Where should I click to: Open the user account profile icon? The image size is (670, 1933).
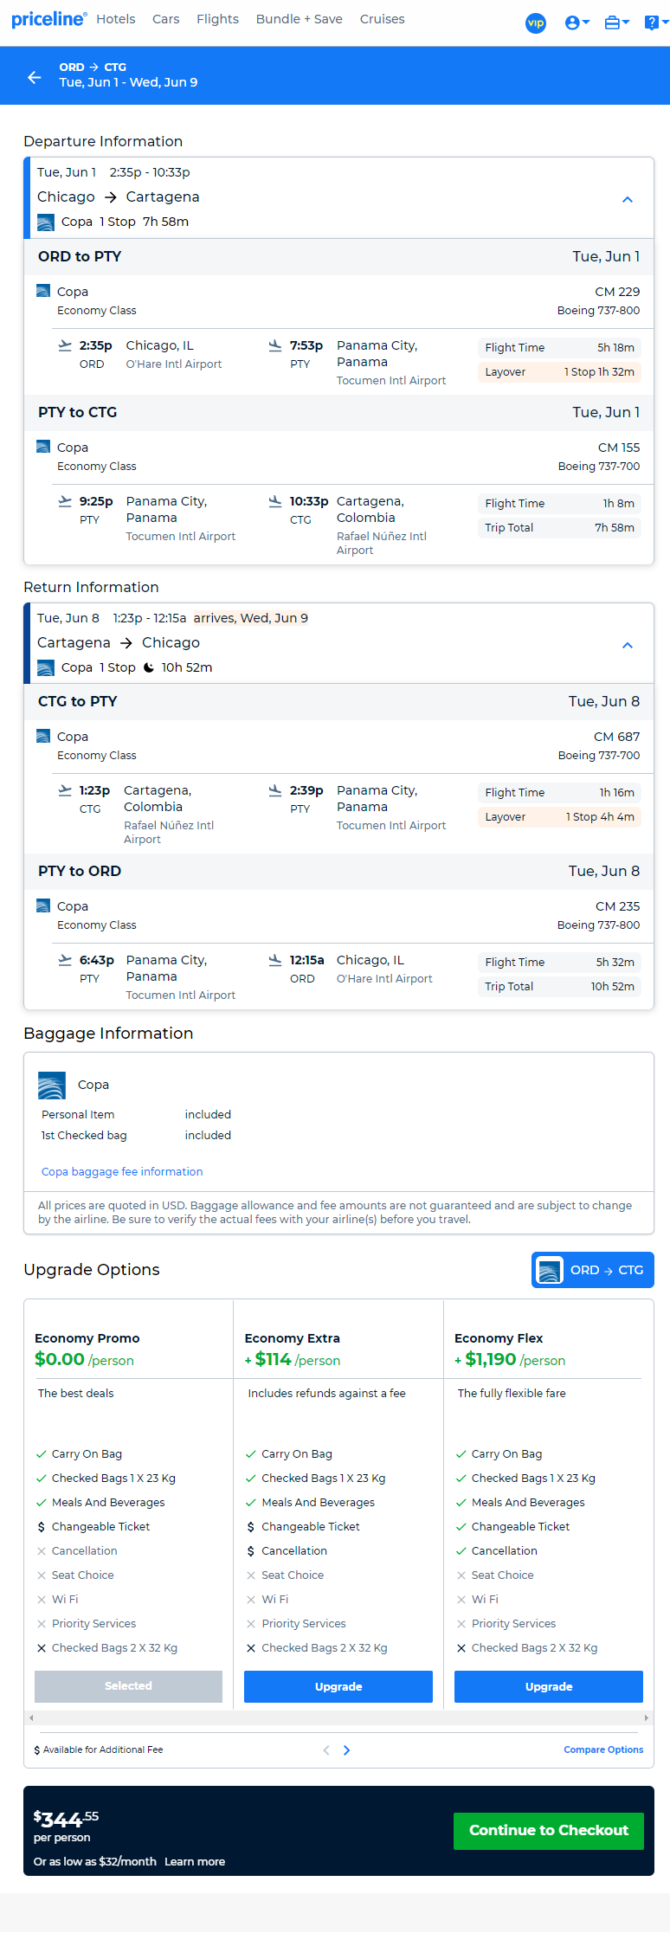[x=577, y=22]
